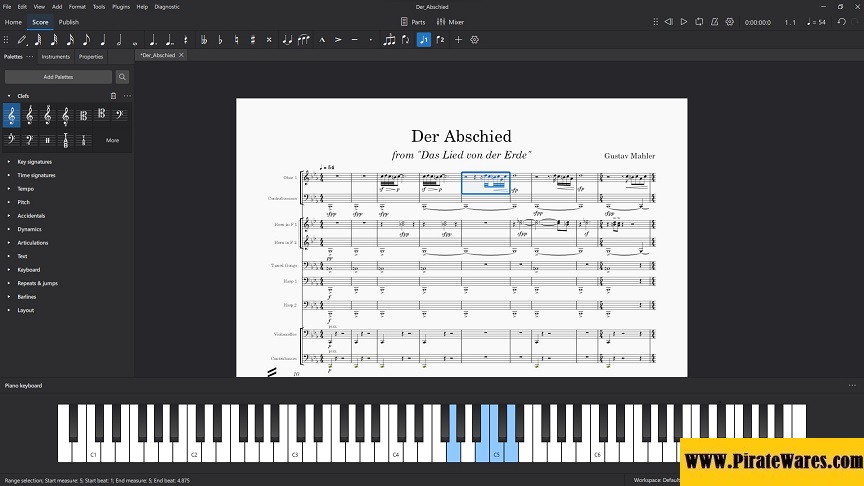The height and width of the screenshot is (486, 864).
Task: Open the Plugins menu
Action: [120, 6]
